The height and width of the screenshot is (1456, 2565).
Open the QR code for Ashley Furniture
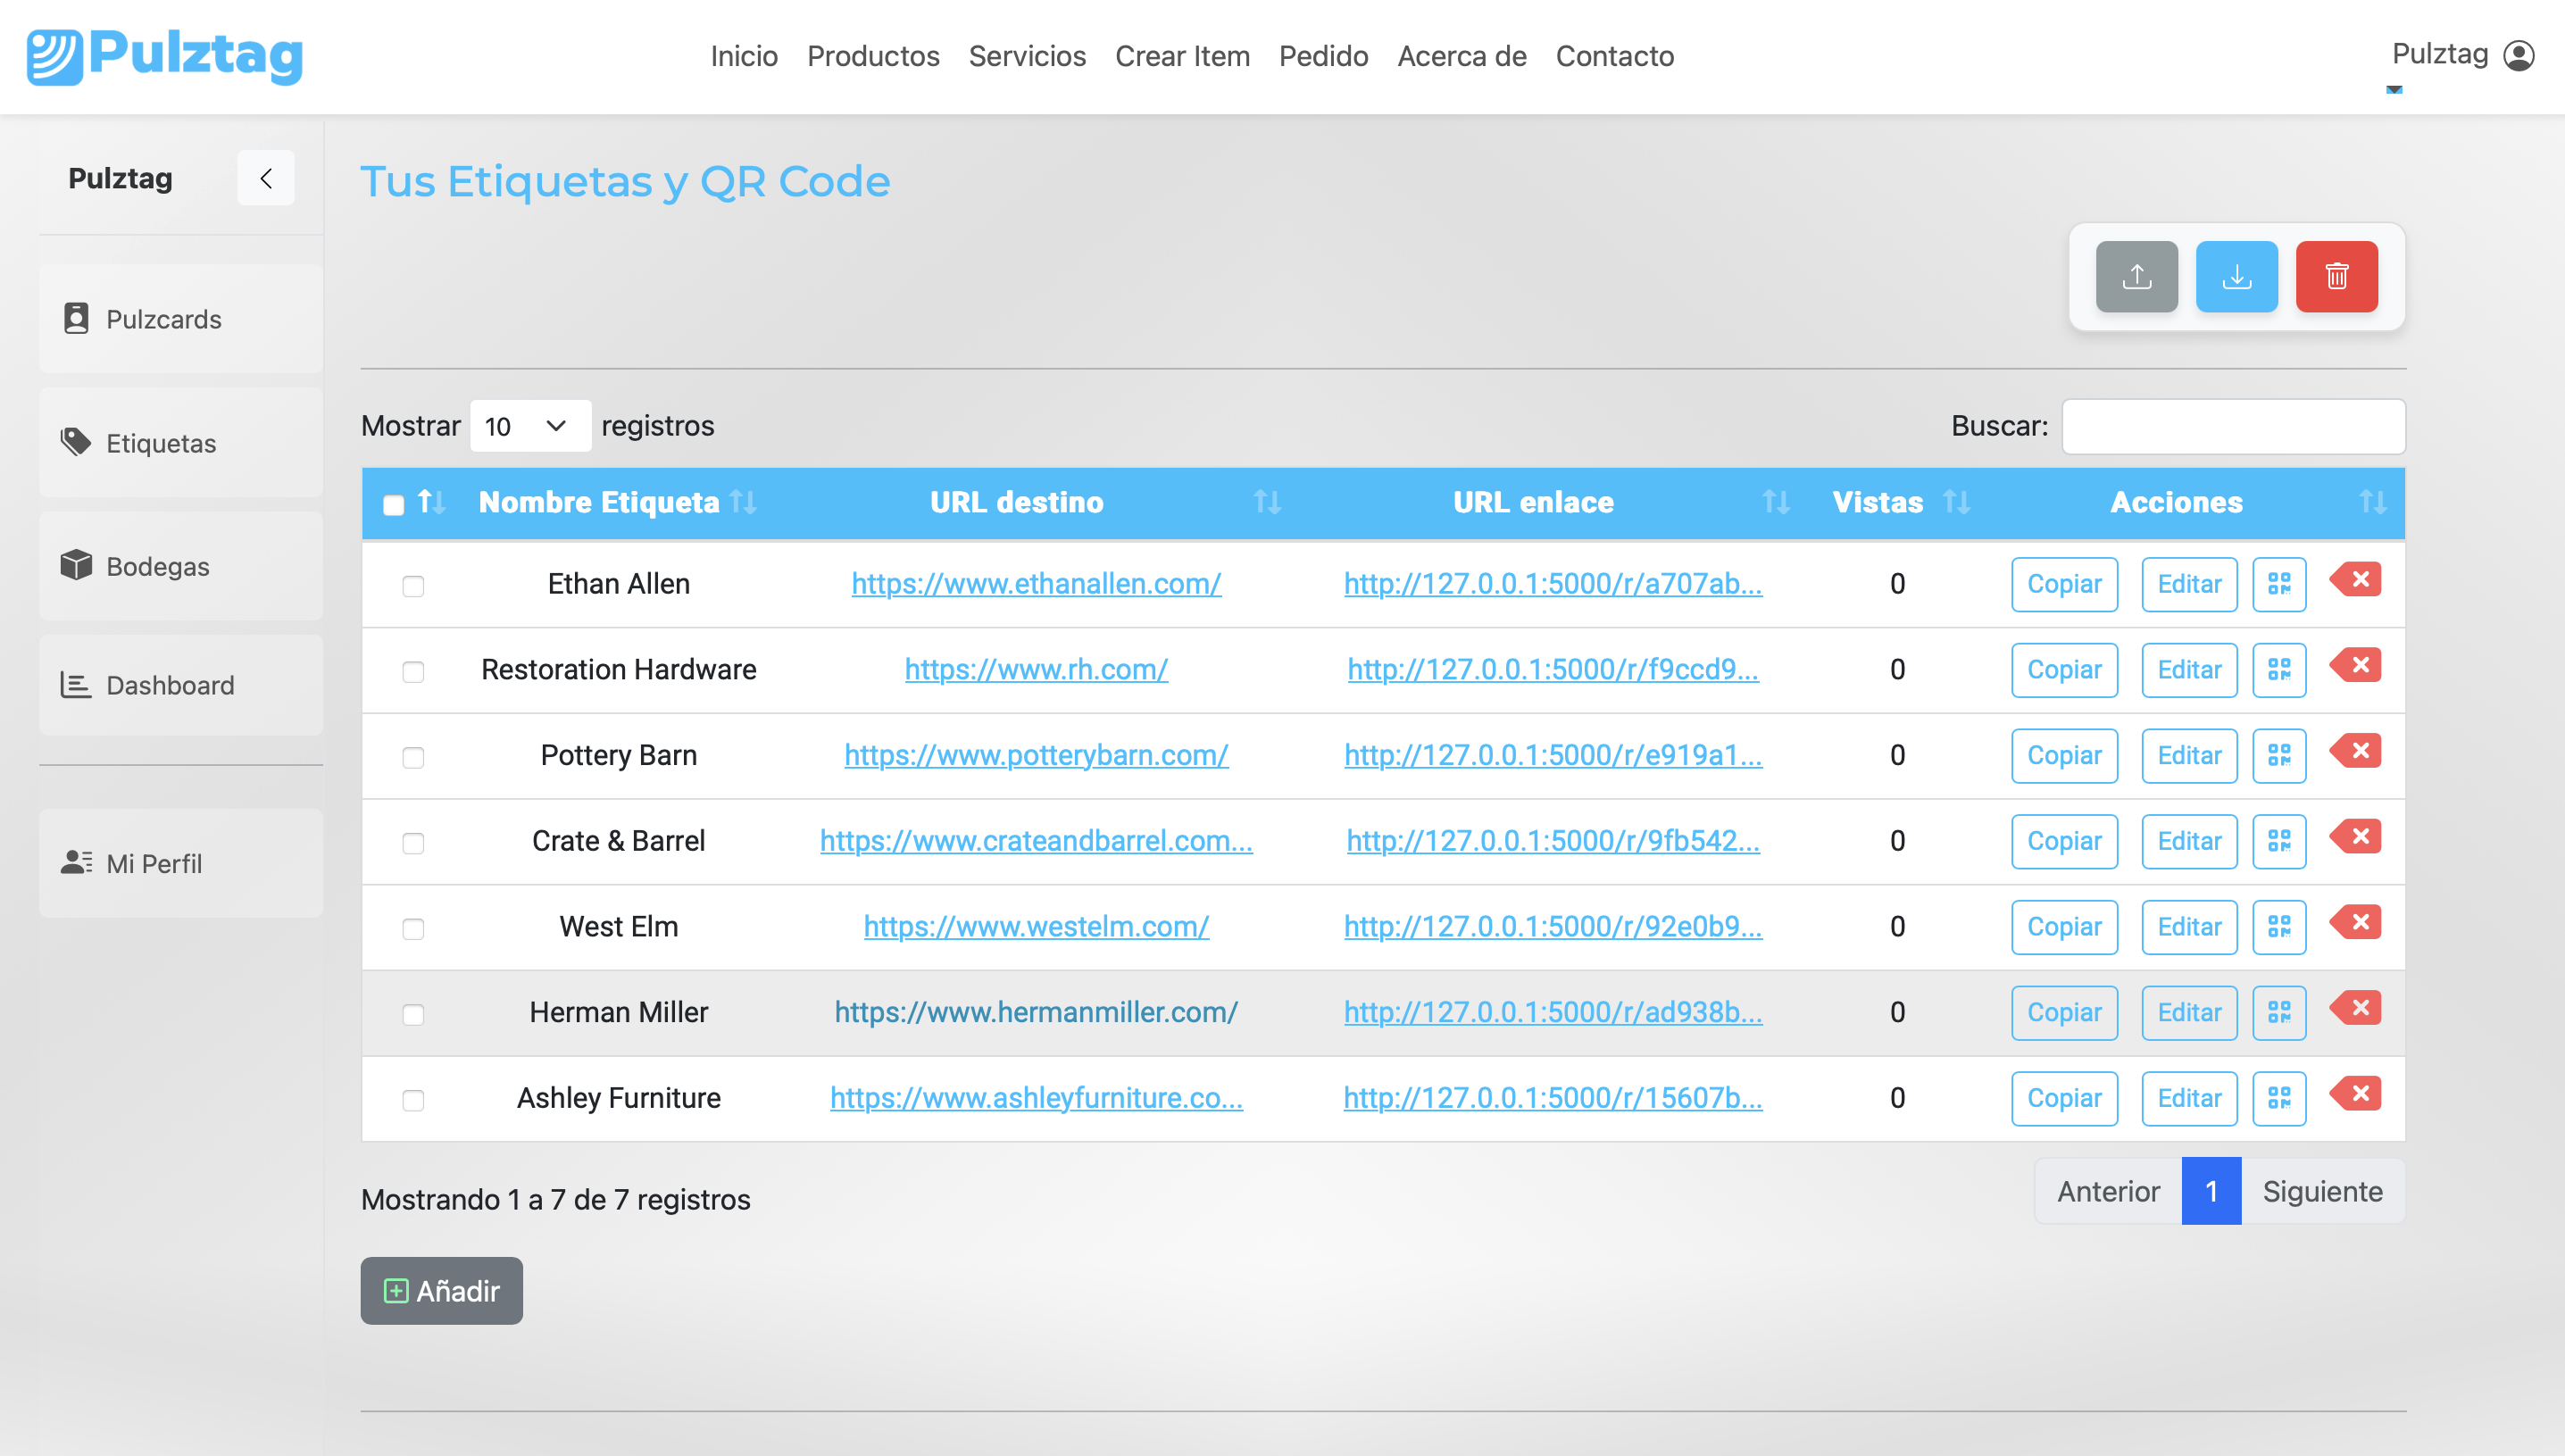[x=2279, y=1098]
